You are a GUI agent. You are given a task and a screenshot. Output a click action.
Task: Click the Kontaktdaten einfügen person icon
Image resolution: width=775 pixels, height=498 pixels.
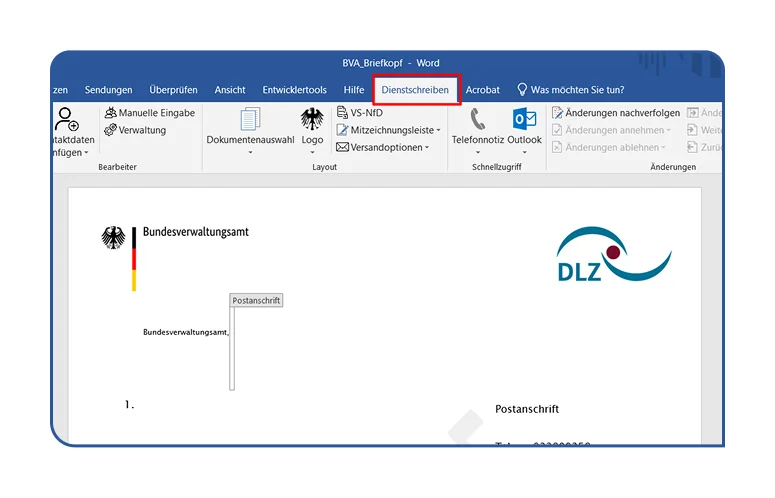click(66, 119)
